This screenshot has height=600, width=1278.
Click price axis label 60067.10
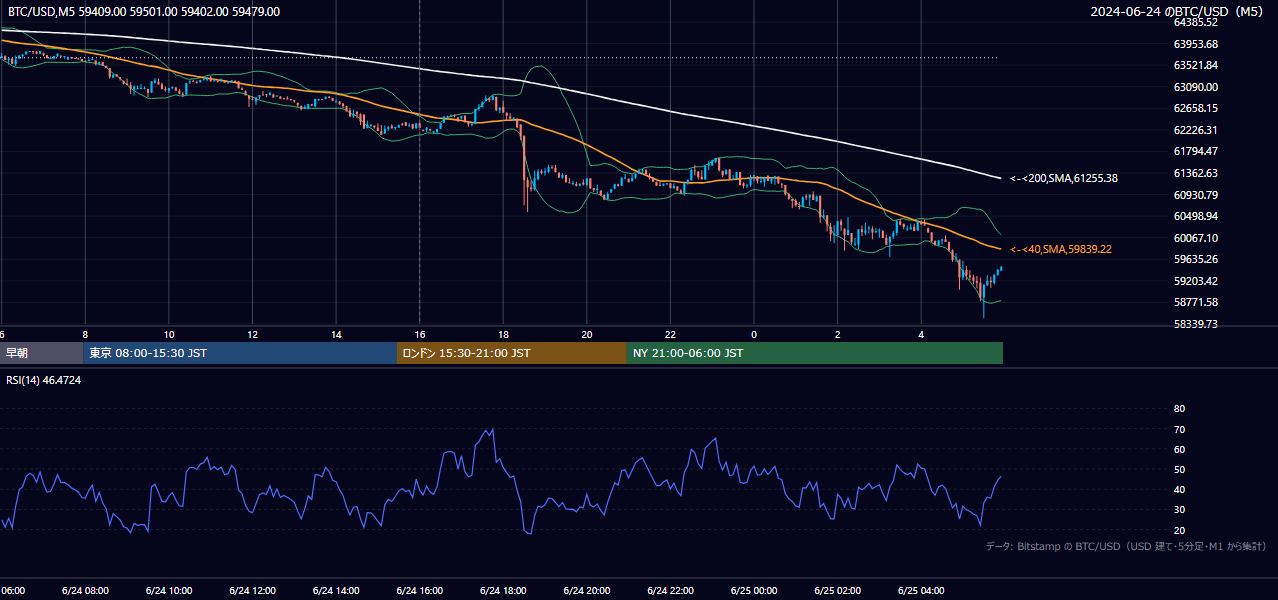(x=1196, y=238)
